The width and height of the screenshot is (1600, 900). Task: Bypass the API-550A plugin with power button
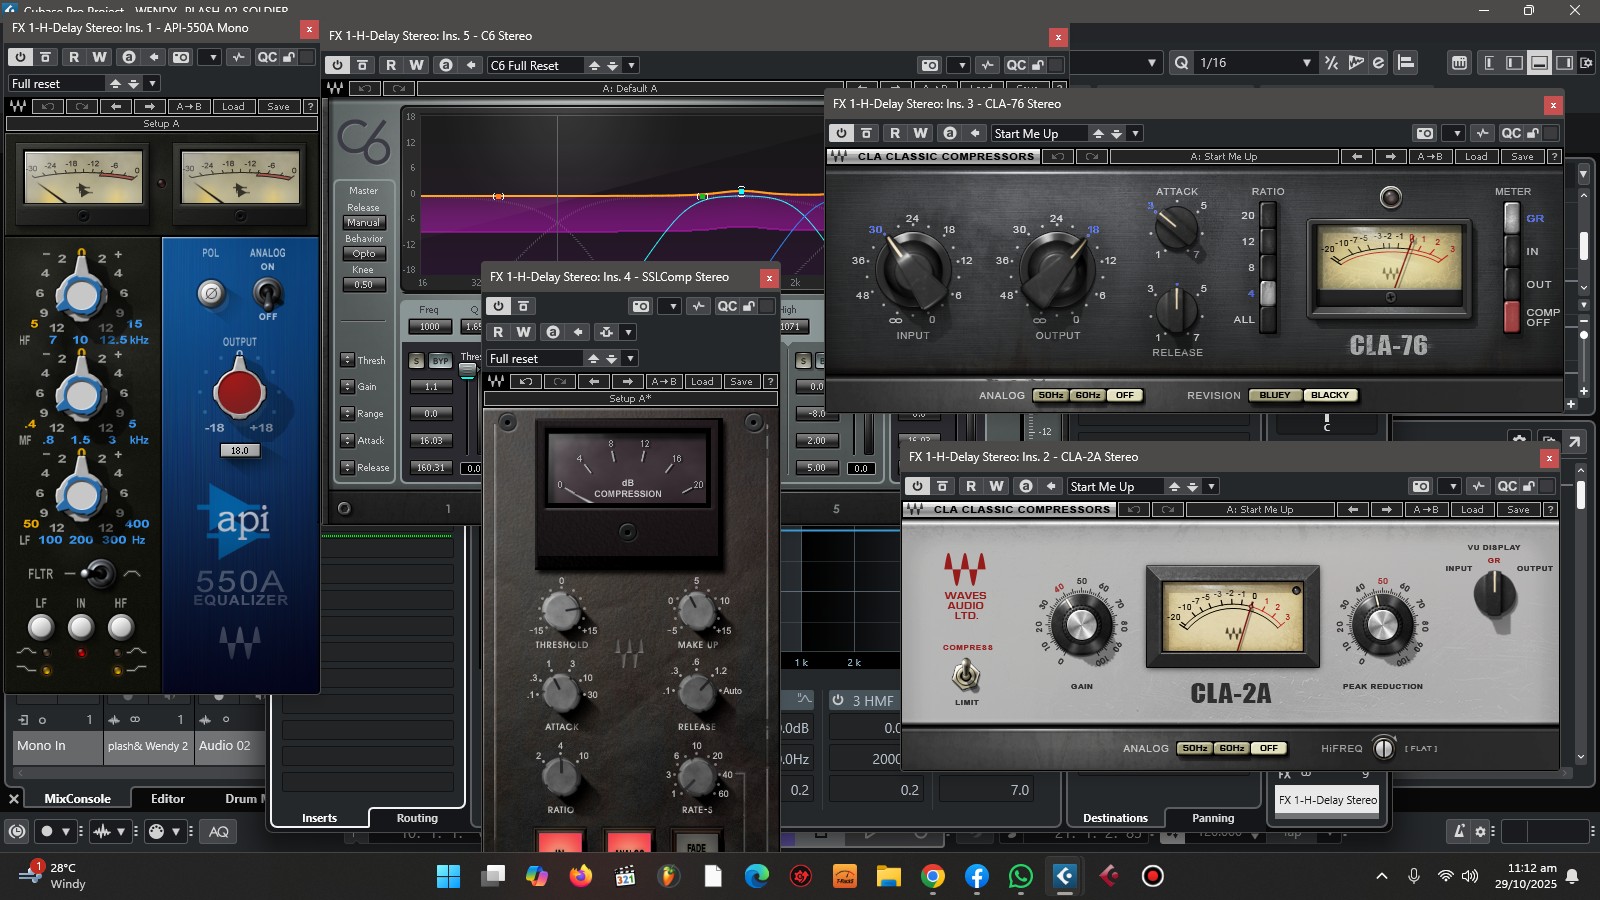coord(20,57)
